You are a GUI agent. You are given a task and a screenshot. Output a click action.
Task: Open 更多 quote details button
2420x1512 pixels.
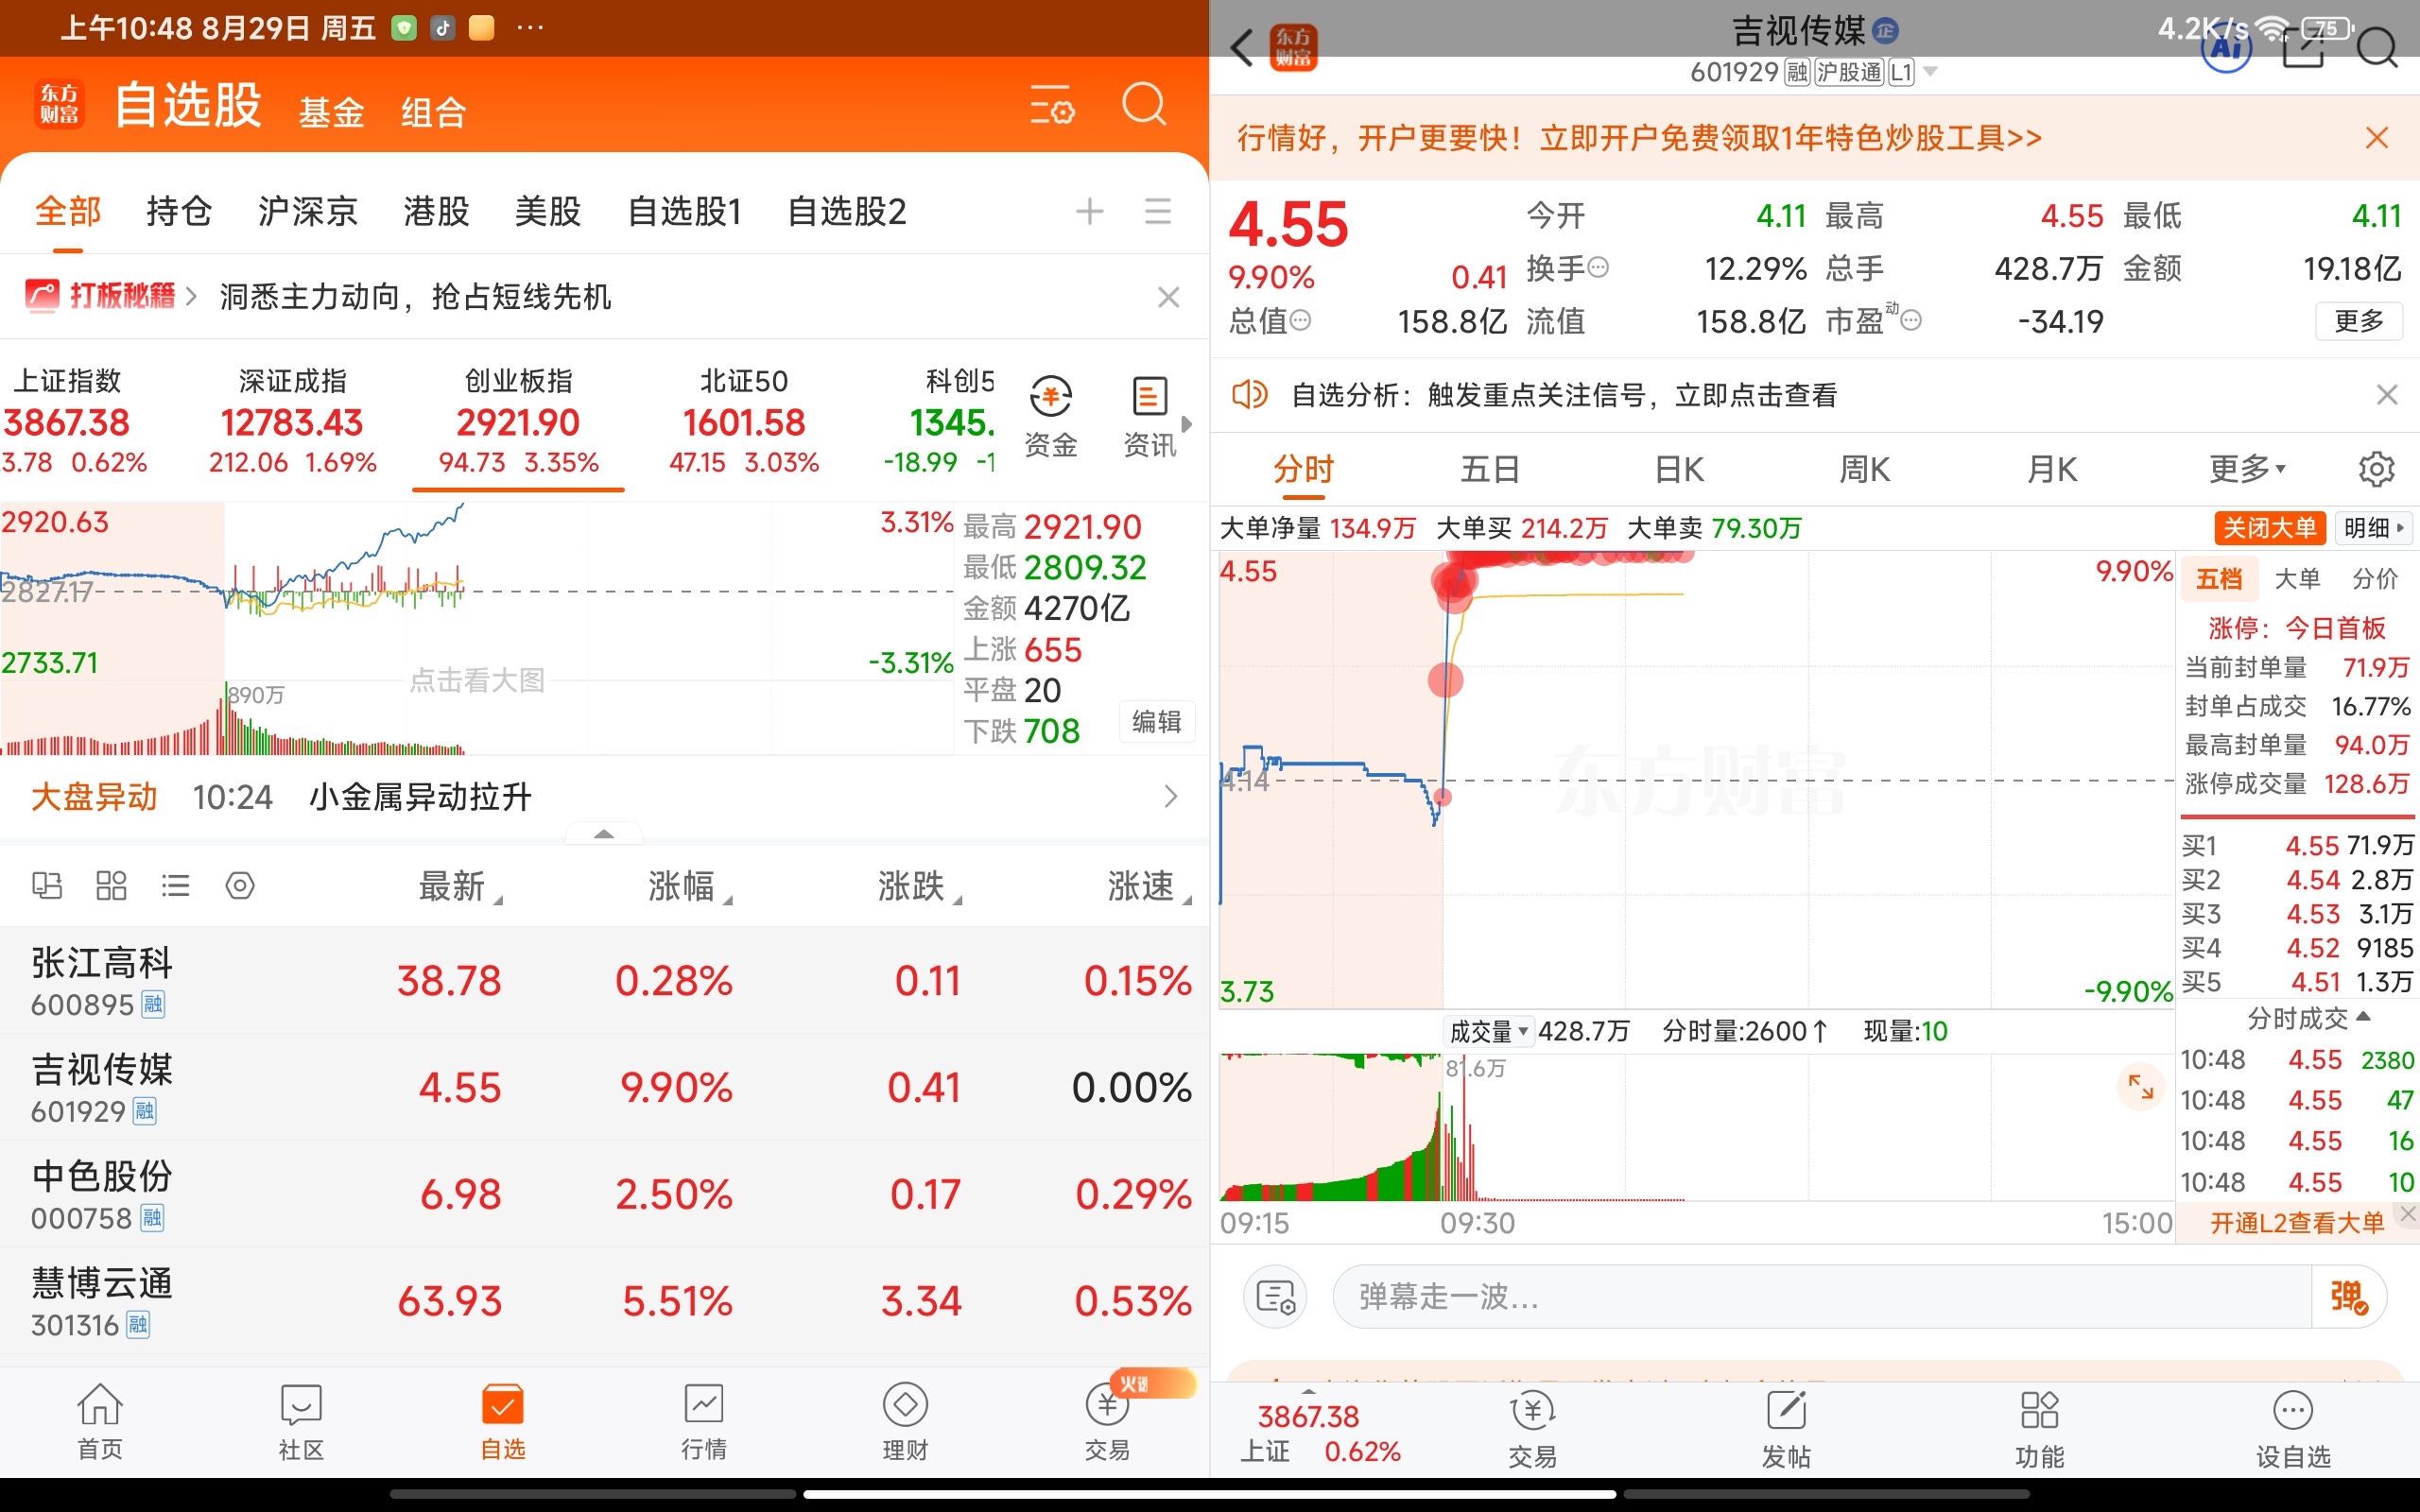(x=2359, y=321)
